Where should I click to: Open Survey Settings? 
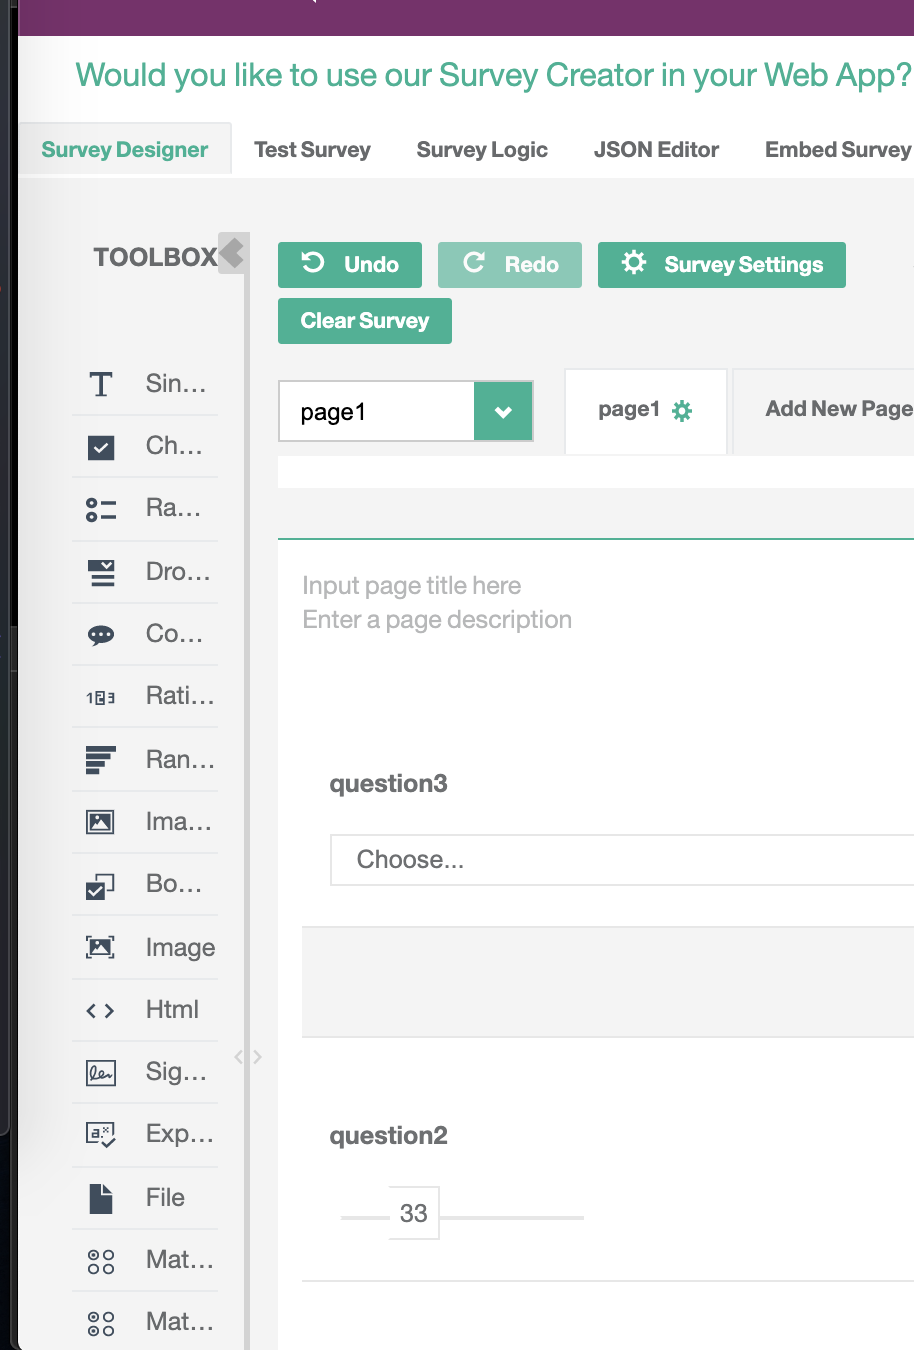(x=721, y=264)
